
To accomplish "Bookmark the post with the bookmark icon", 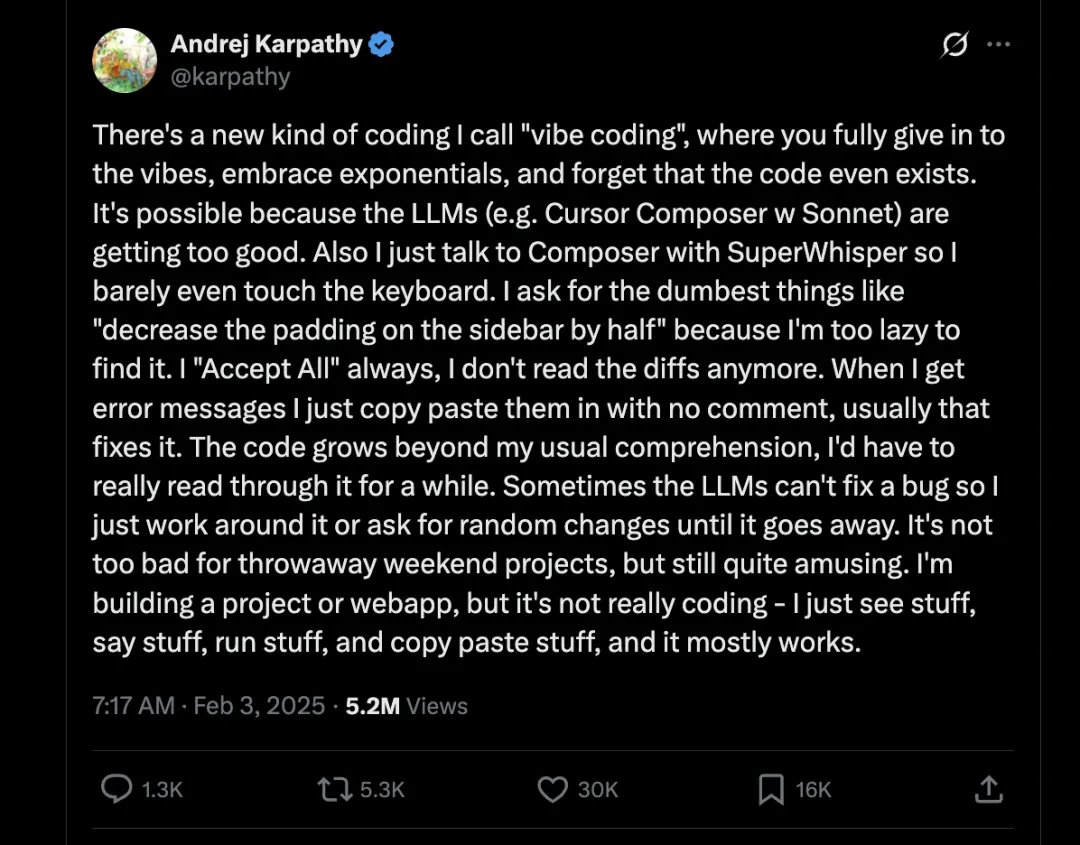I will [x=771, y=790].
